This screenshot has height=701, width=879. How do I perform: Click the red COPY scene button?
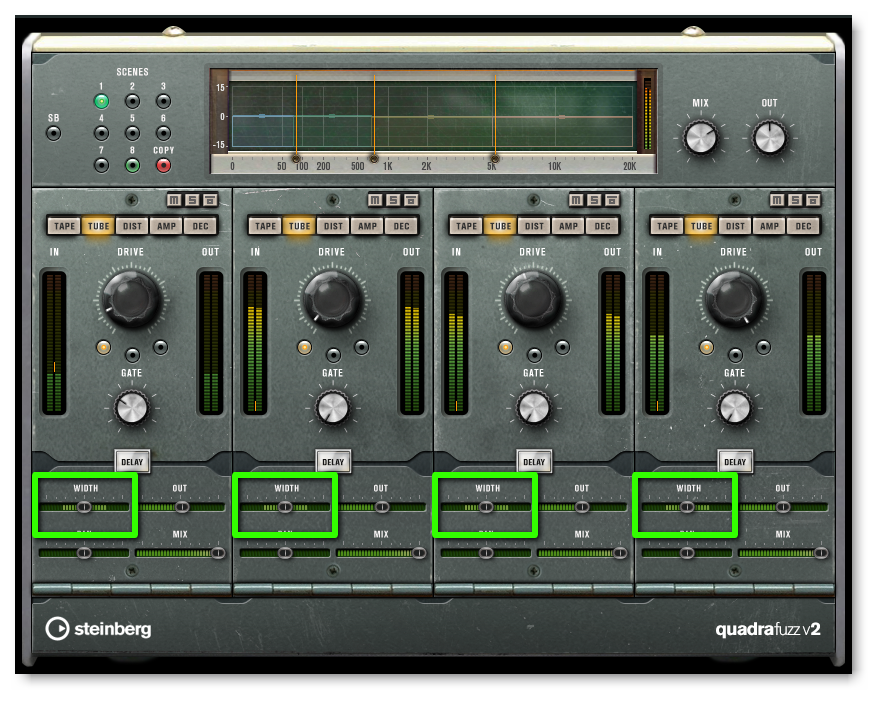point(163,166)
